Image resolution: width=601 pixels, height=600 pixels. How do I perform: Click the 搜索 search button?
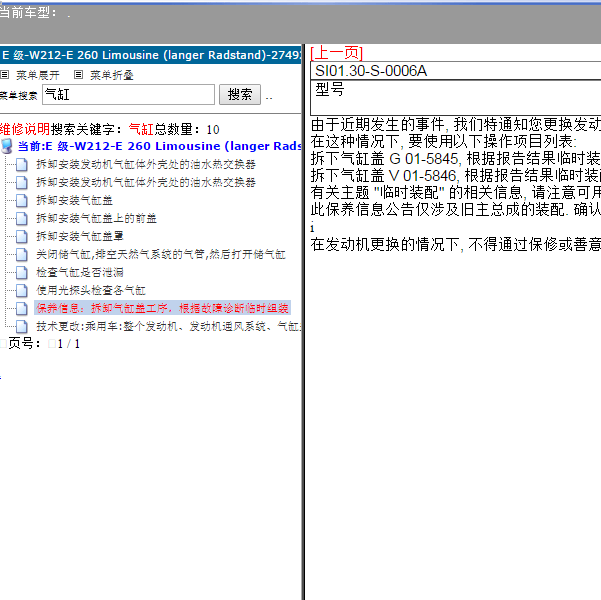240,94
